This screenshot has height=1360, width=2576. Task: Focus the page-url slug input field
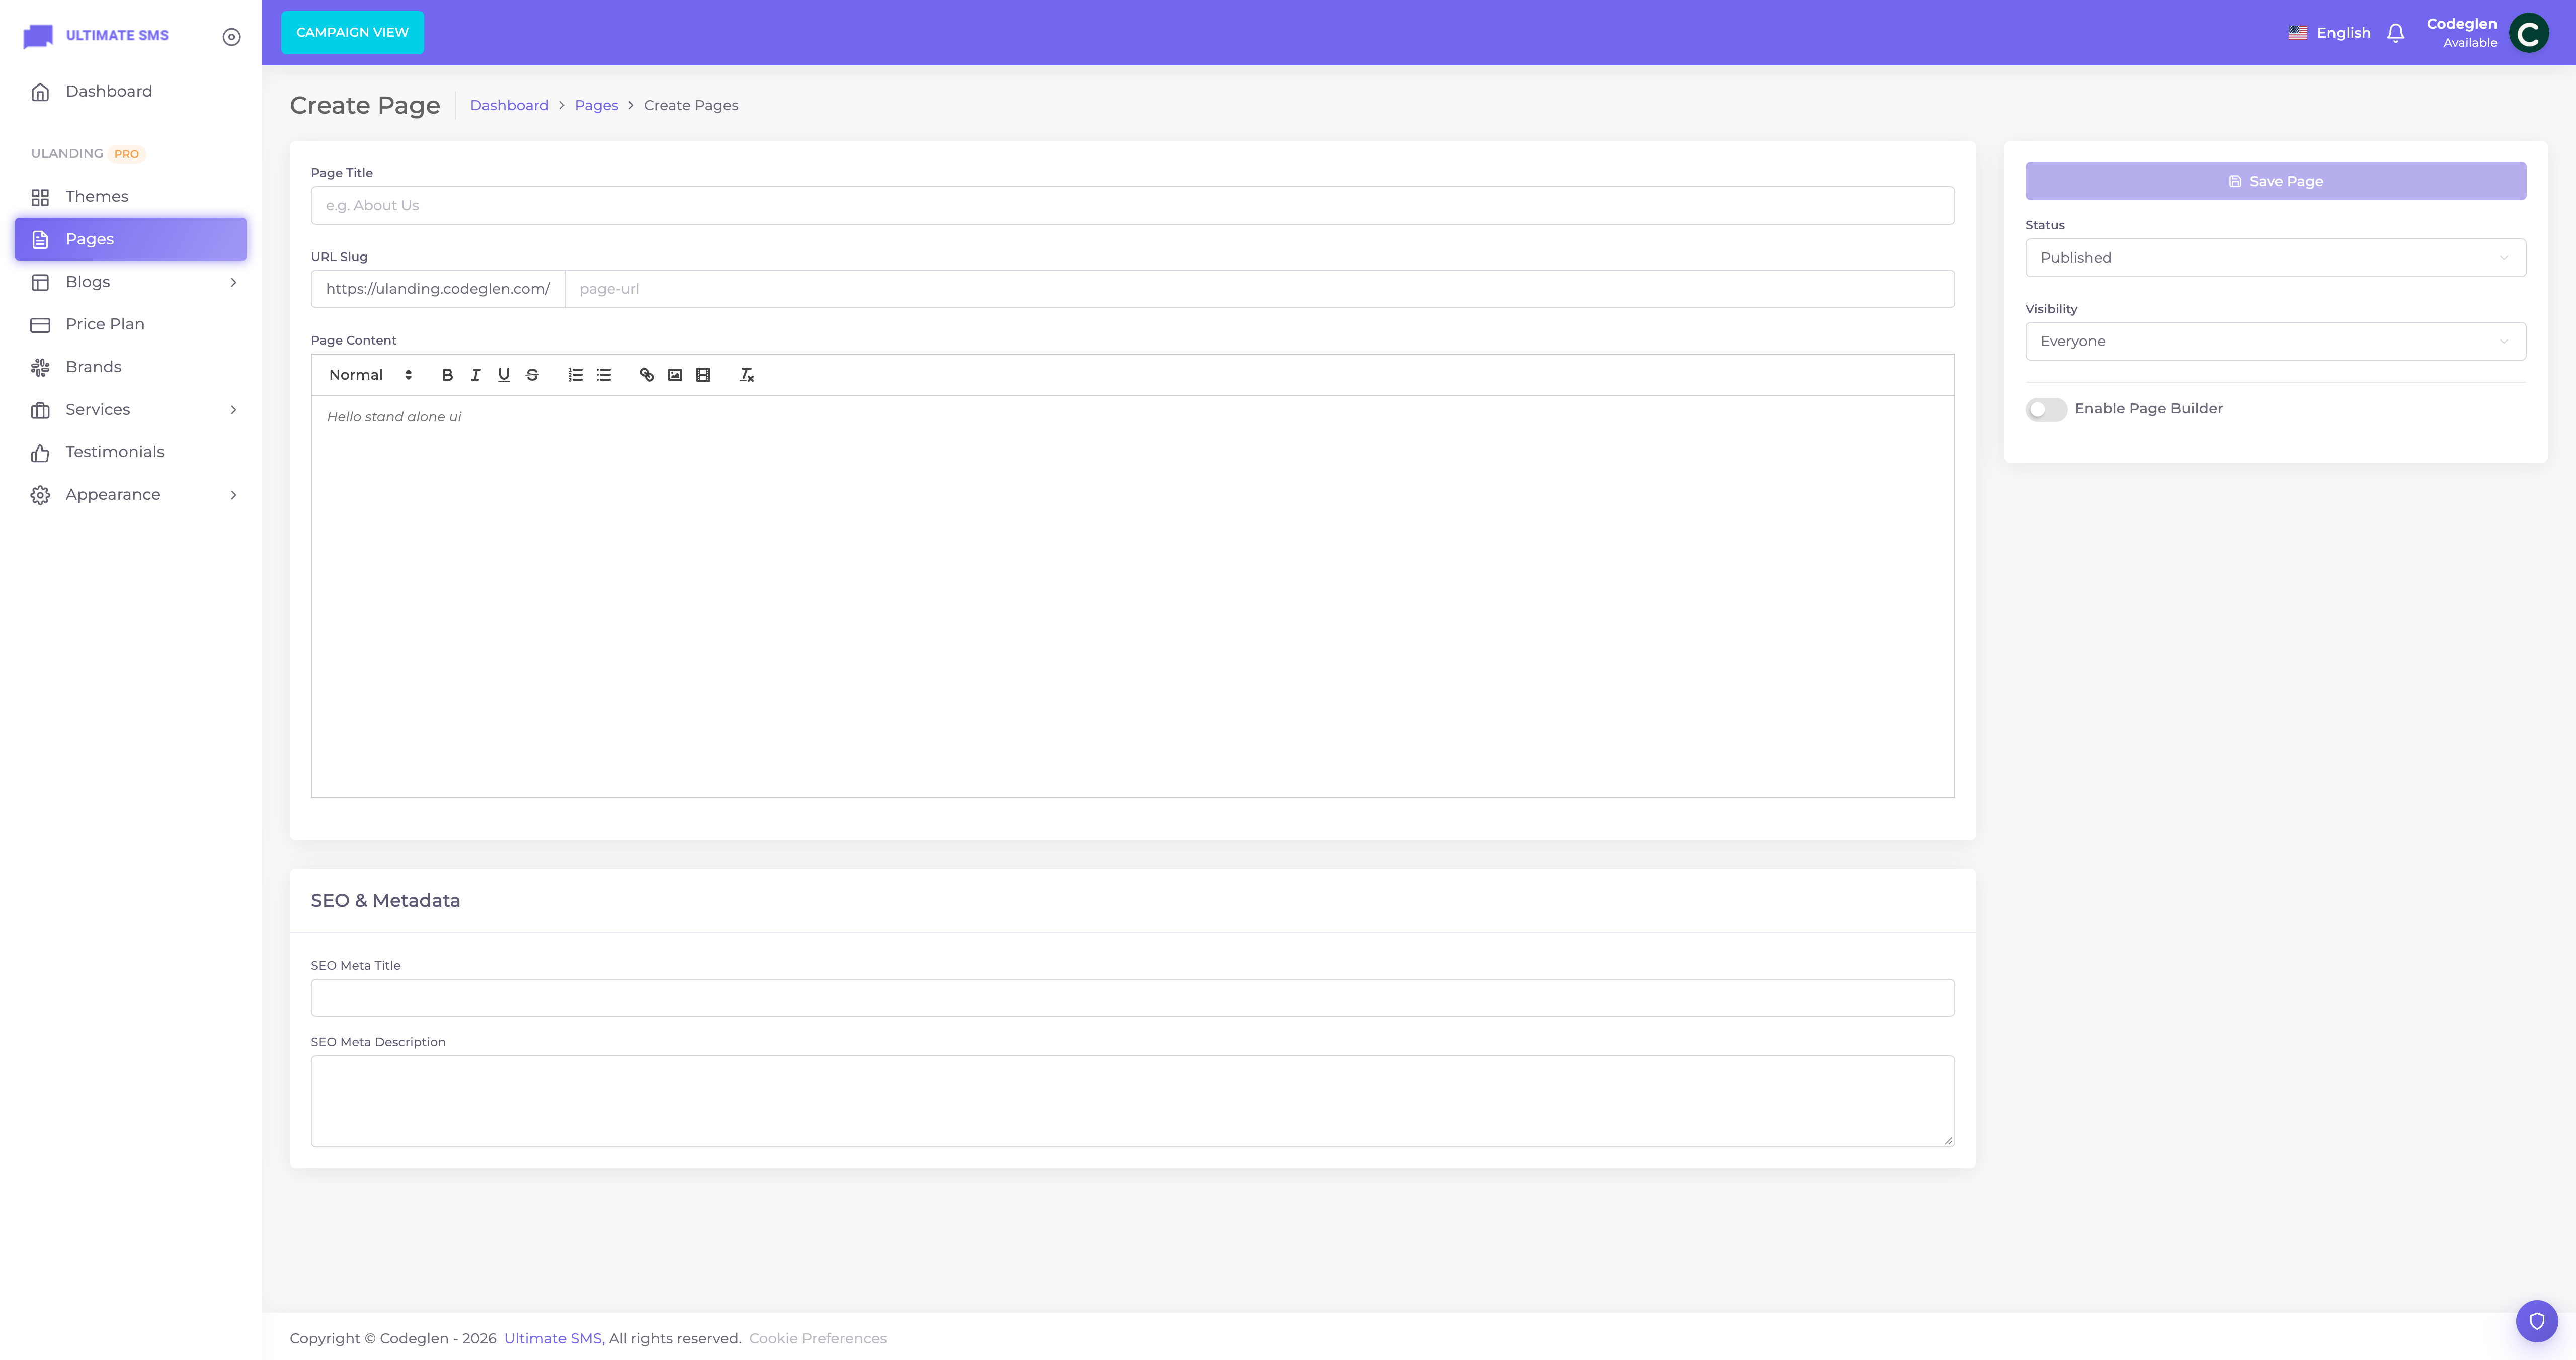click(x=1259, y=289)
